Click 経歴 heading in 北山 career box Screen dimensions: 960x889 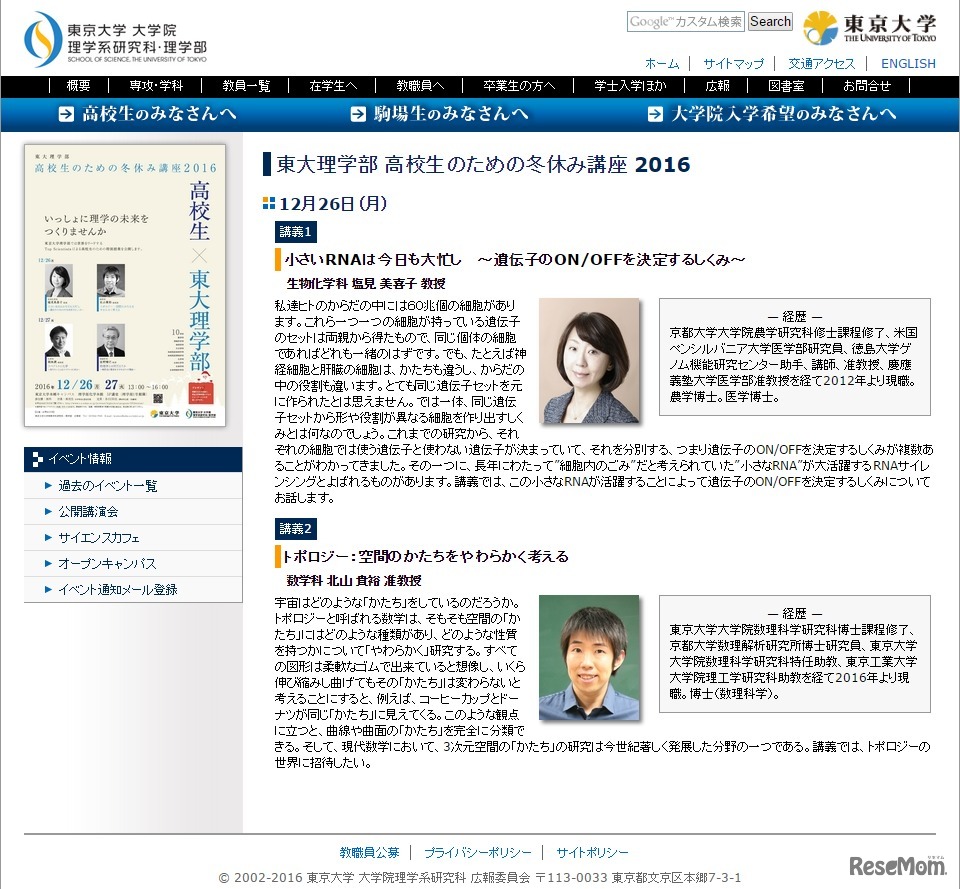point(795,613)
